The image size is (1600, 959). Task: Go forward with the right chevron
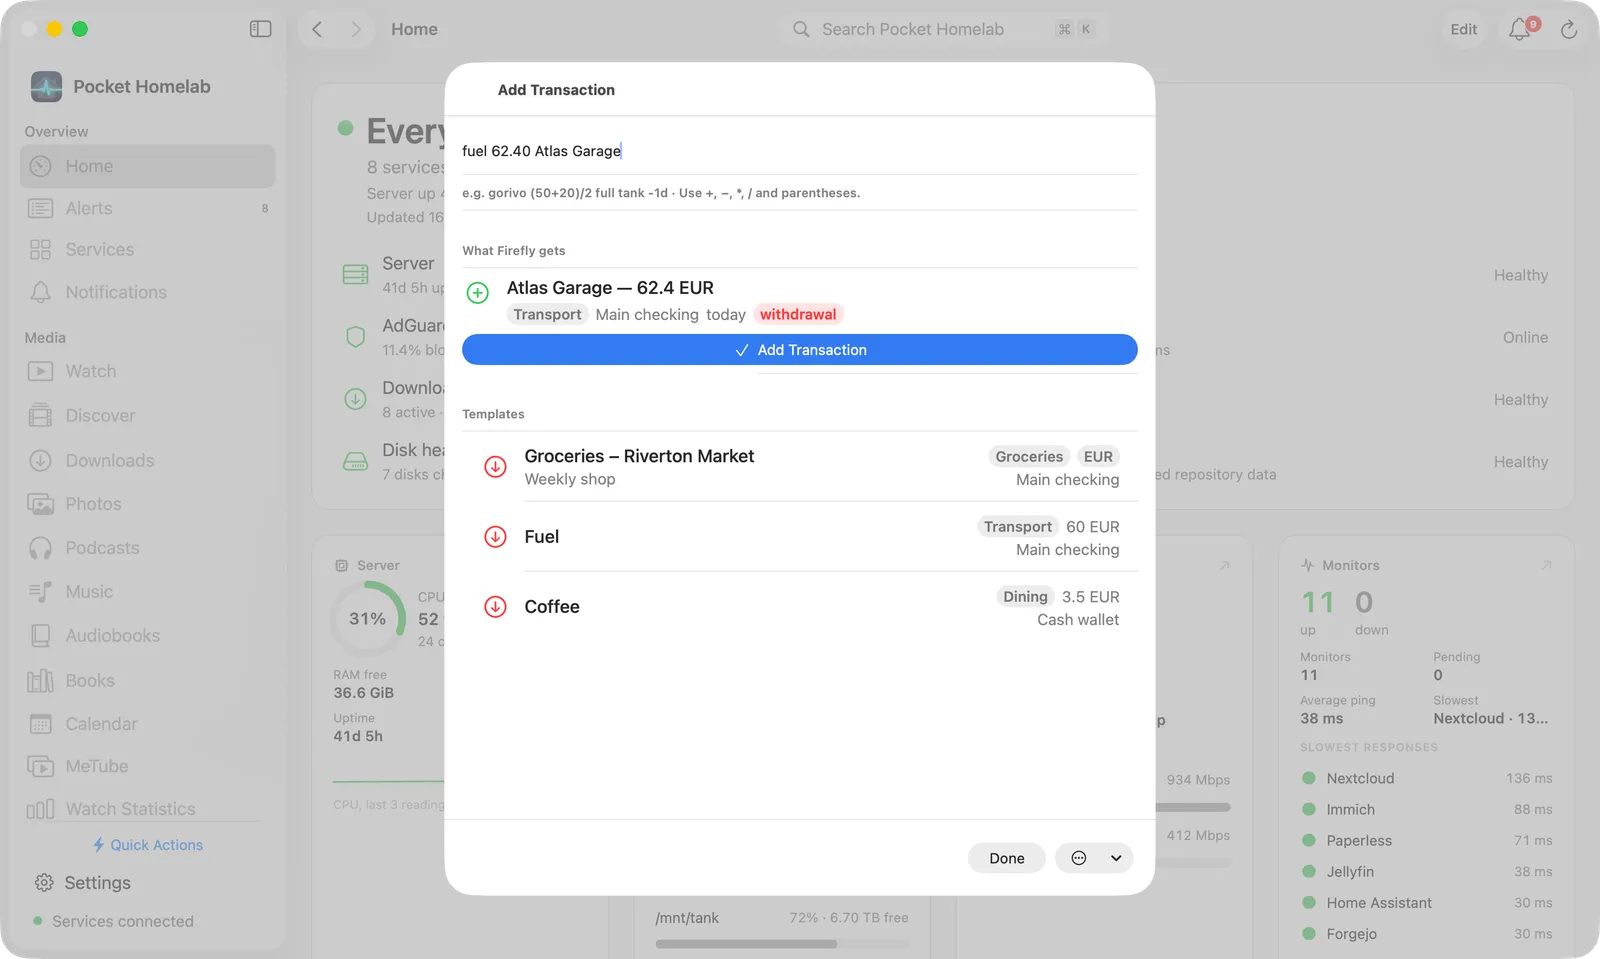(x=355, y=29)
